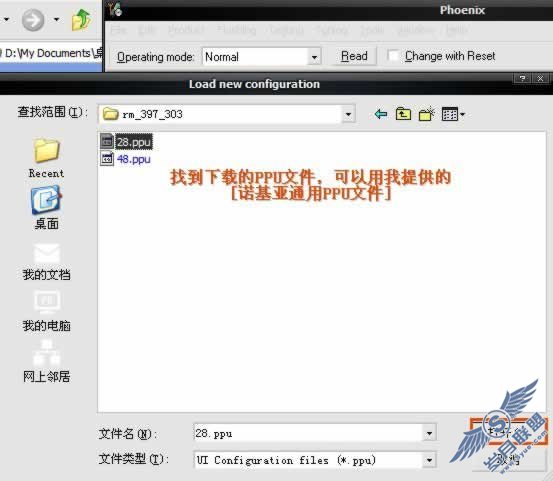Select the 28.ppu file icon

tap(107, 141)
